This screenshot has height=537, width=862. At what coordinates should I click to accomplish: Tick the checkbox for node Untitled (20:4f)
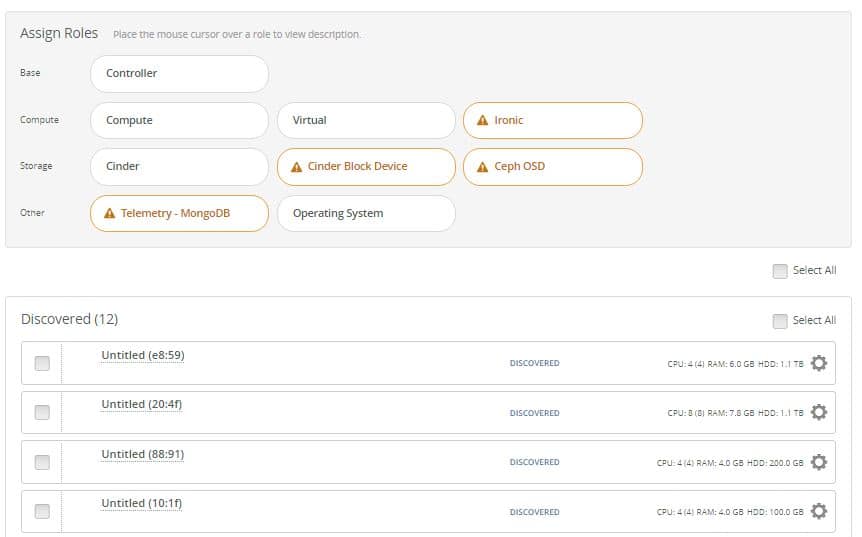point(42,412)
